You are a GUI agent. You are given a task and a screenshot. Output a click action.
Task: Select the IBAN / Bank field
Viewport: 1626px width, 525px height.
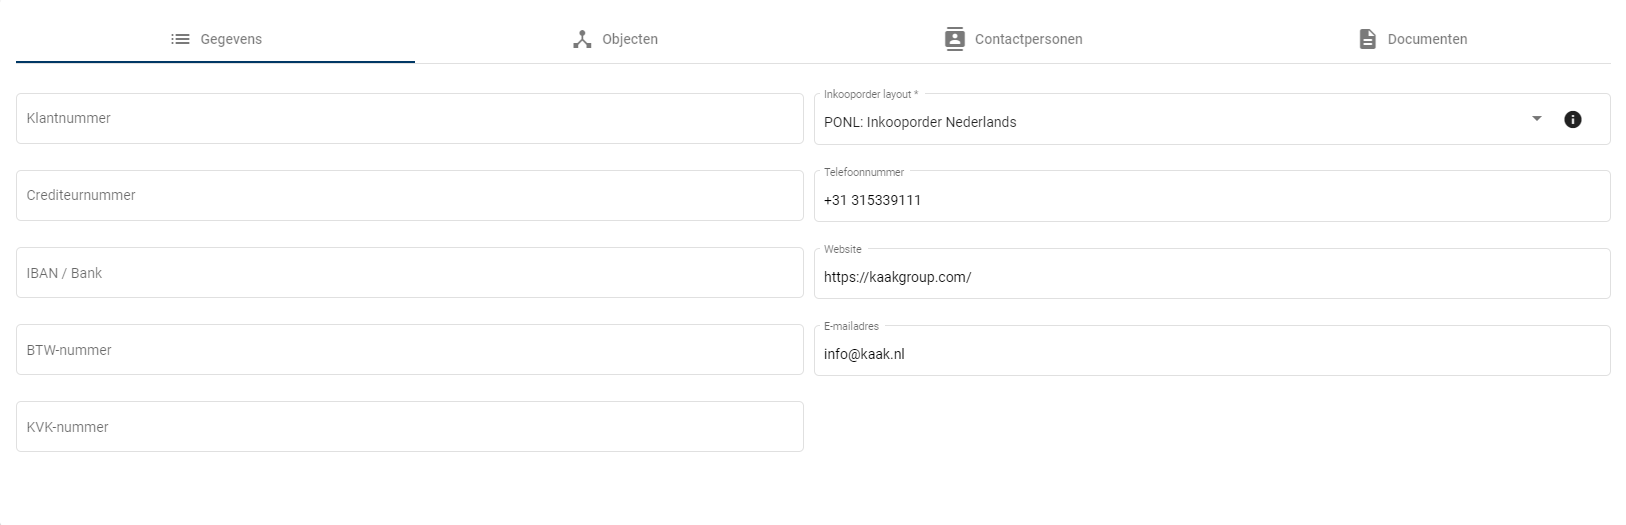410,273
